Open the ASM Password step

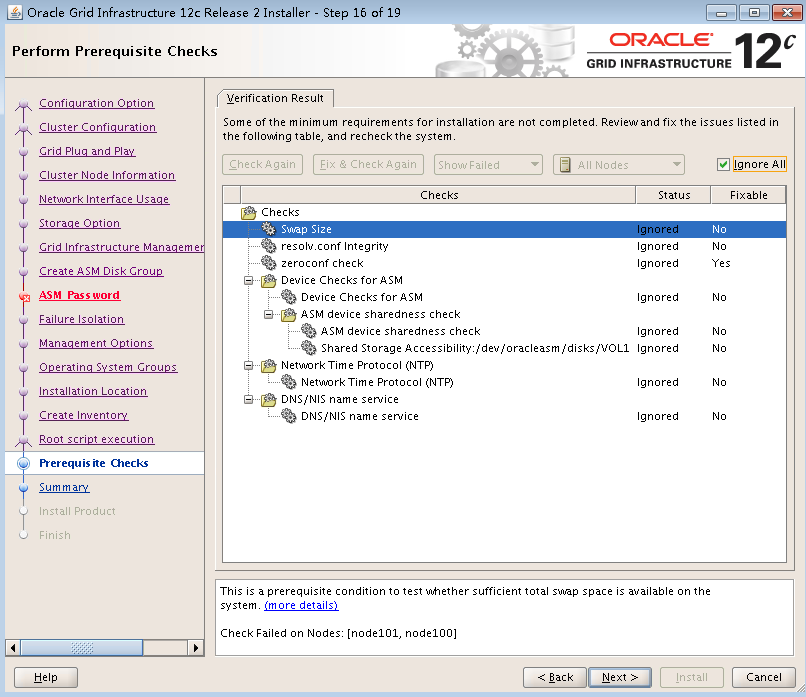[79, 295]
